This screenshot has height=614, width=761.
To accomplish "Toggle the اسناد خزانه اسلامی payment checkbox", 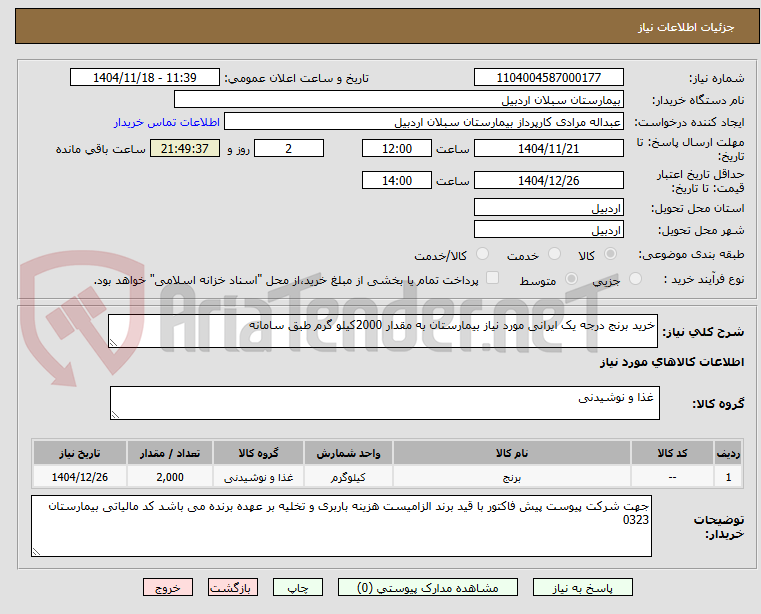I will point(492,278).
